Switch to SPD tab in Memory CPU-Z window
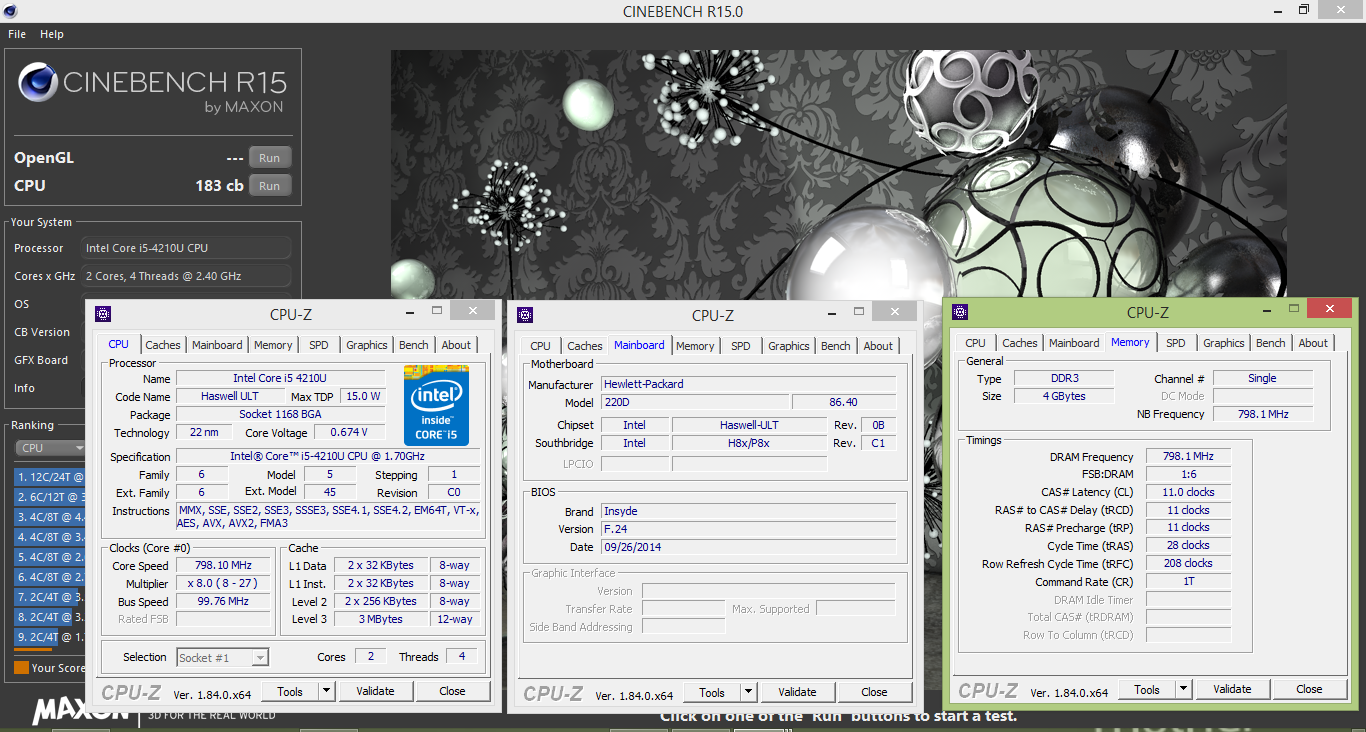The image size is (1366, 732). (1176, 343)
